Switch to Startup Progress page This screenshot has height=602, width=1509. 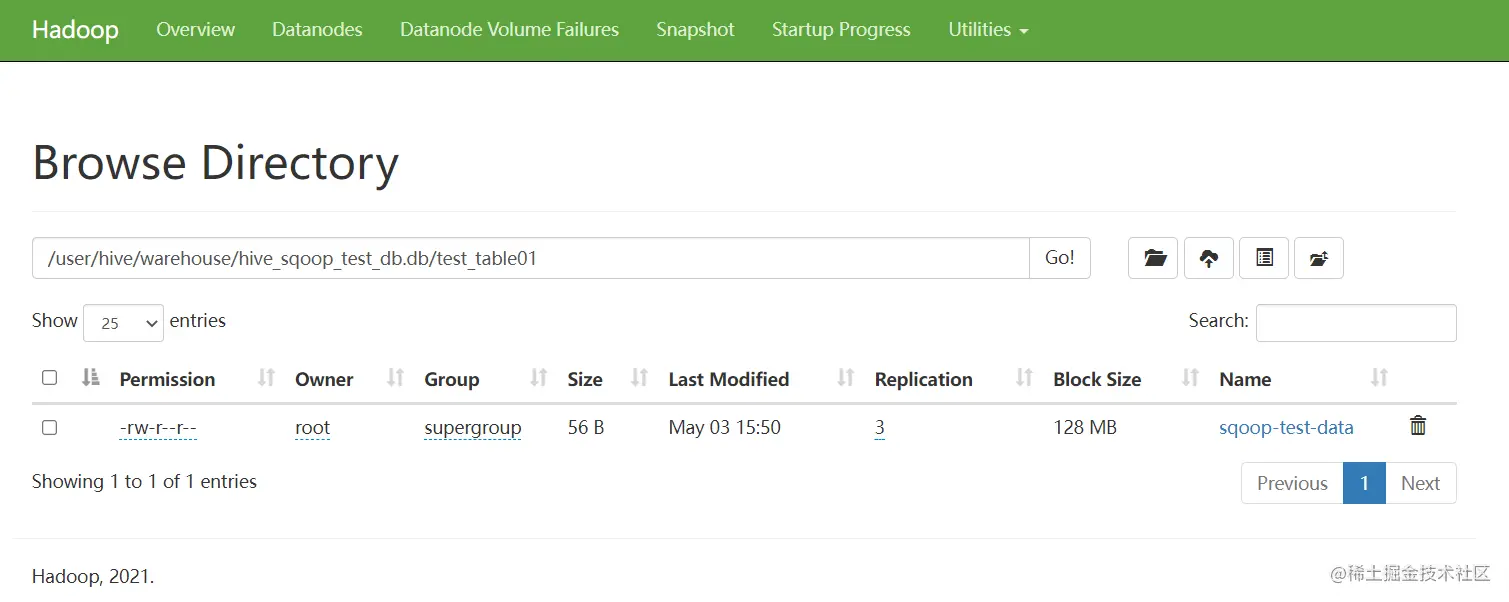click(x=841, y=30)
